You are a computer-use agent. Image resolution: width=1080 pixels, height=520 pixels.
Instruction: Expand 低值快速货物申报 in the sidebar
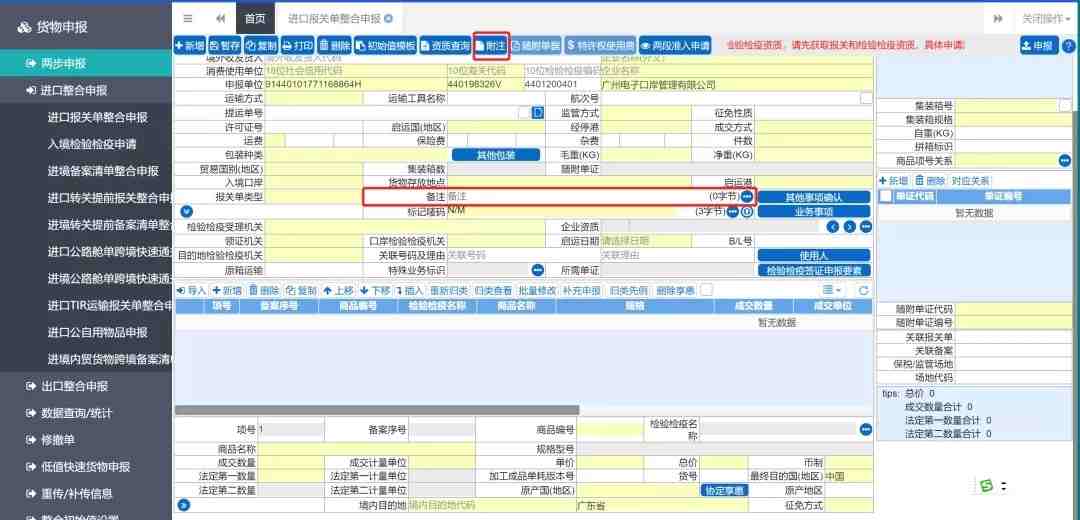click(85, 466)
